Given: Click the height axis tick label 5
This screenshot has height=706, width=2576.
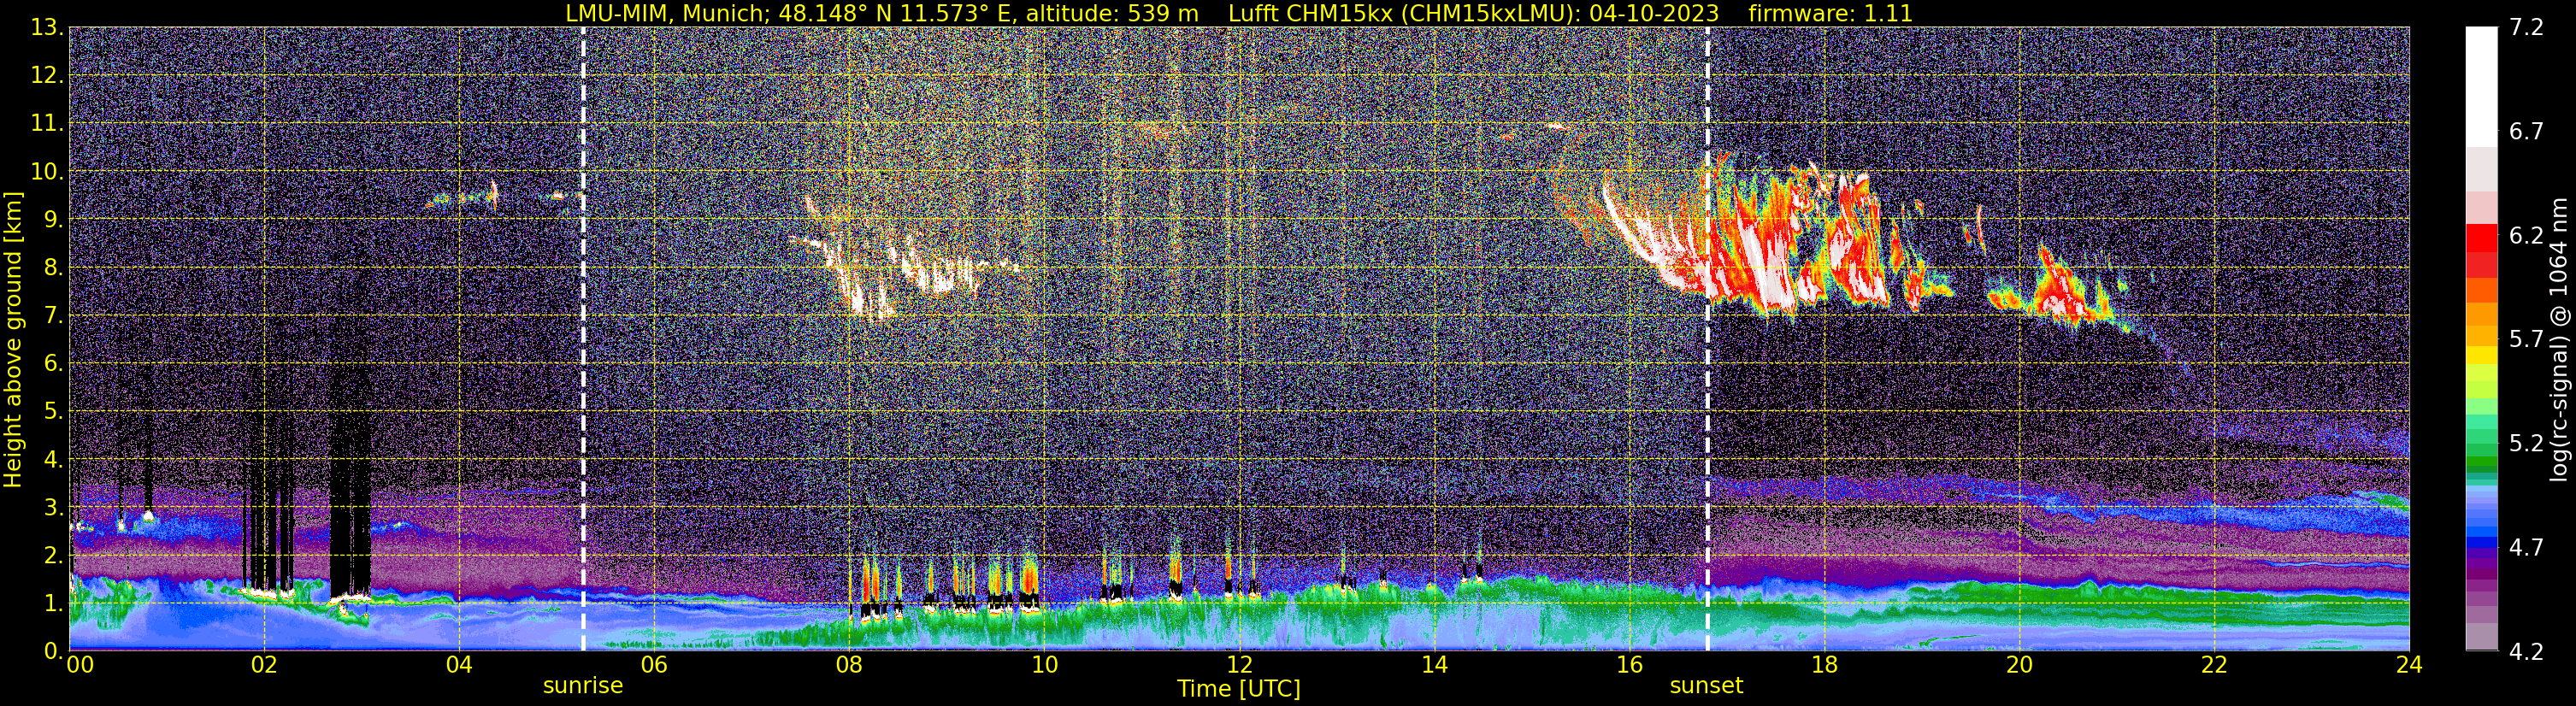Looking at the screenshot, I should 54,412.
